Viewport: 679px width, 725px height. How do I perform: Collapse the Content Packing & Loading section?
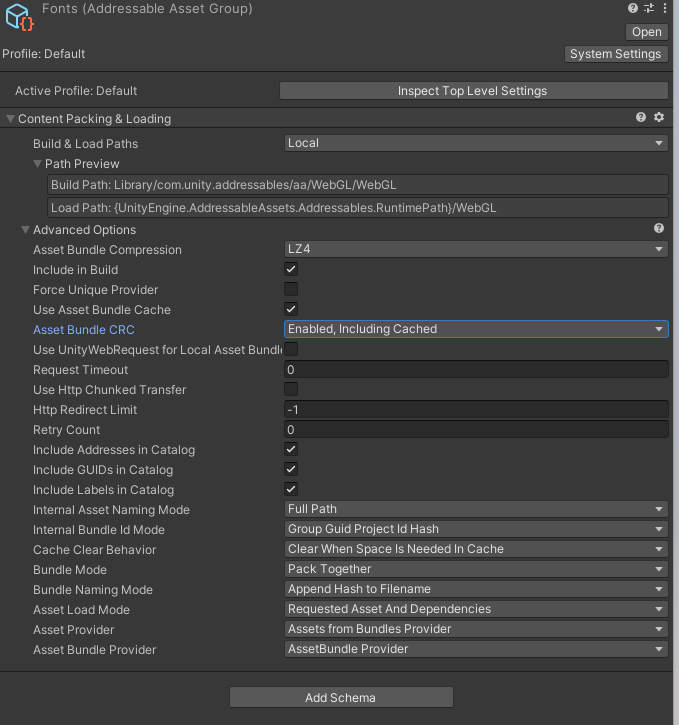point(10,119)
